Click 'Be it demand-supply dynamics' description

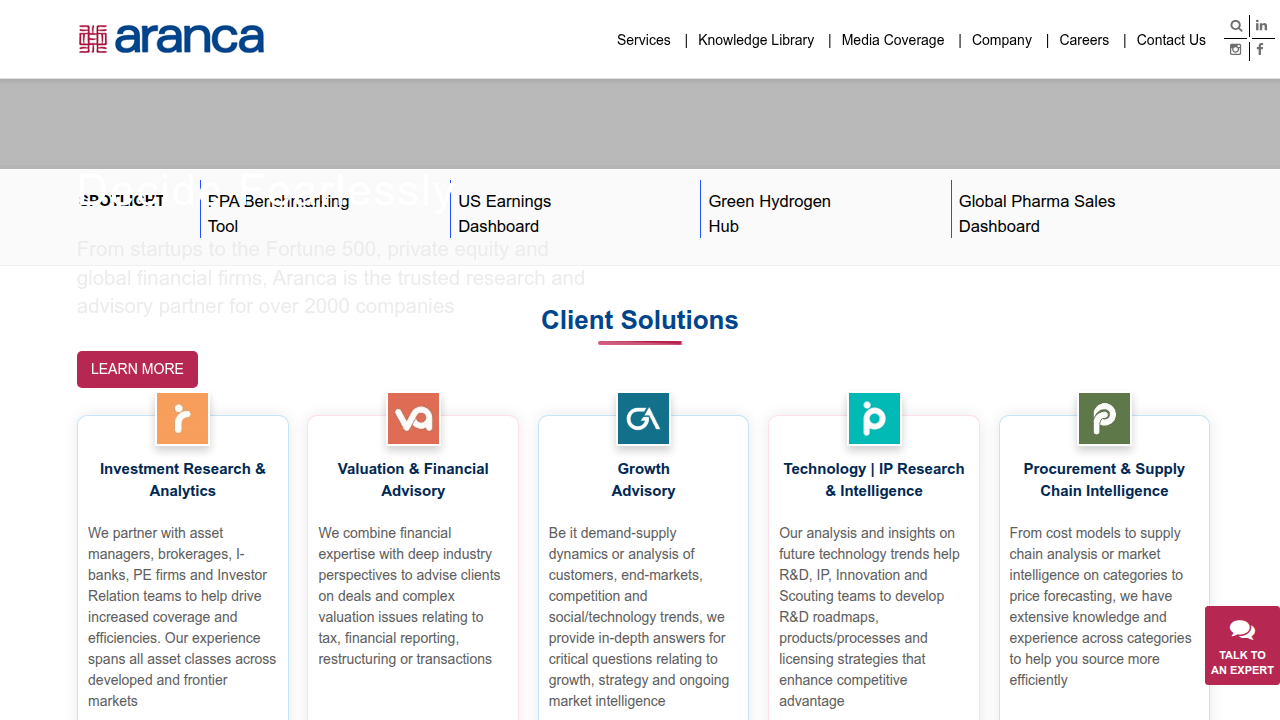click(x=640, y=617)
